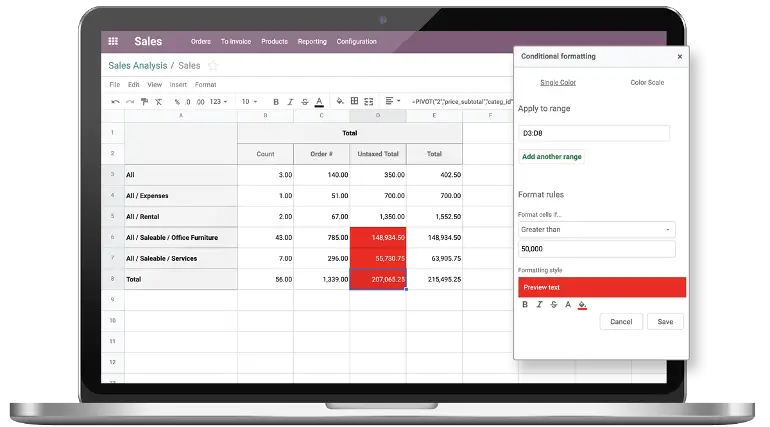Go to Sales Analysis breadcrumb link
The image size is (770, 427).
138,65
